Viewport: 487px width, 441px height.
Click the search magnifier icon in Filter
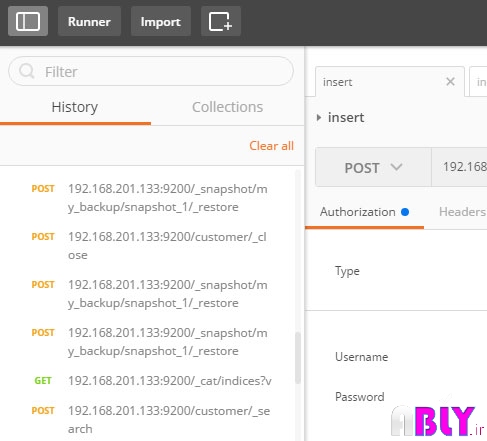point(27,71)
